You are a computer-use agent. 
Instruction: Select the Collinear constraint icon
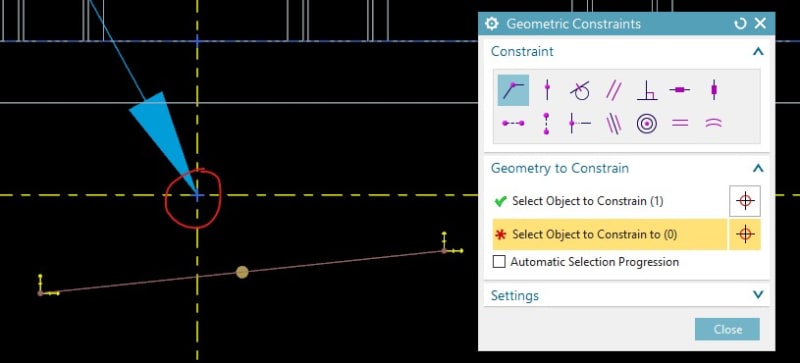pyautogui.click(x=613, y=124)
